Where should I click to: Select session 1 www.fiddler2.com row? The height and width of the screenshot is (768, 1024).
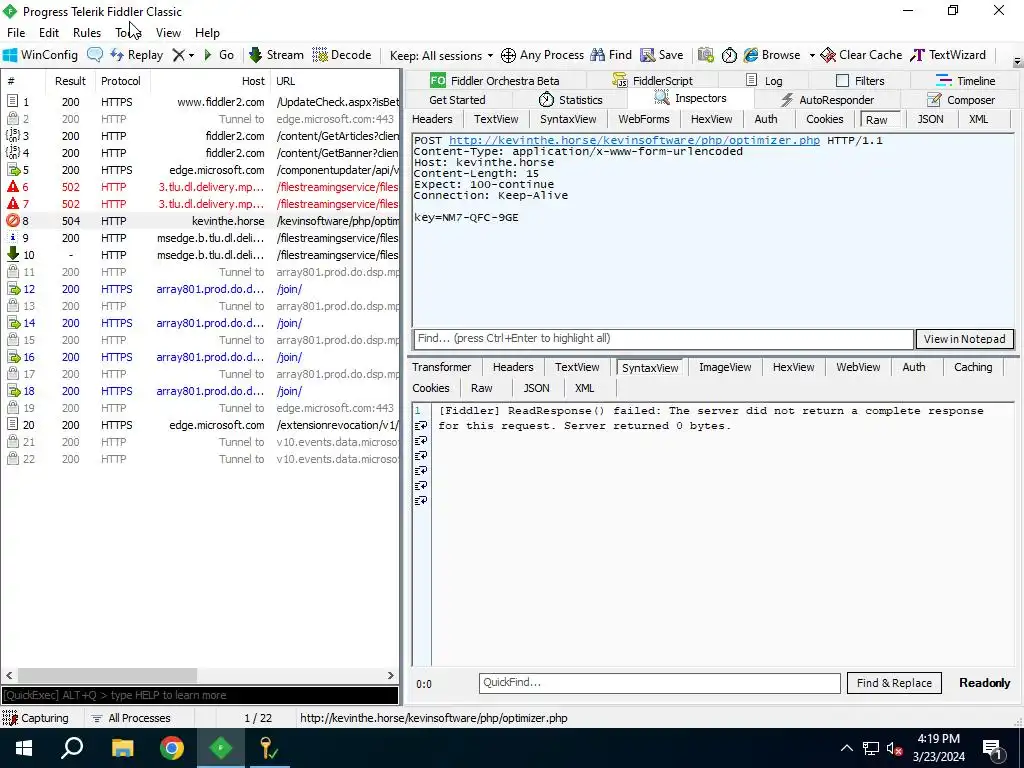point(200,102)
